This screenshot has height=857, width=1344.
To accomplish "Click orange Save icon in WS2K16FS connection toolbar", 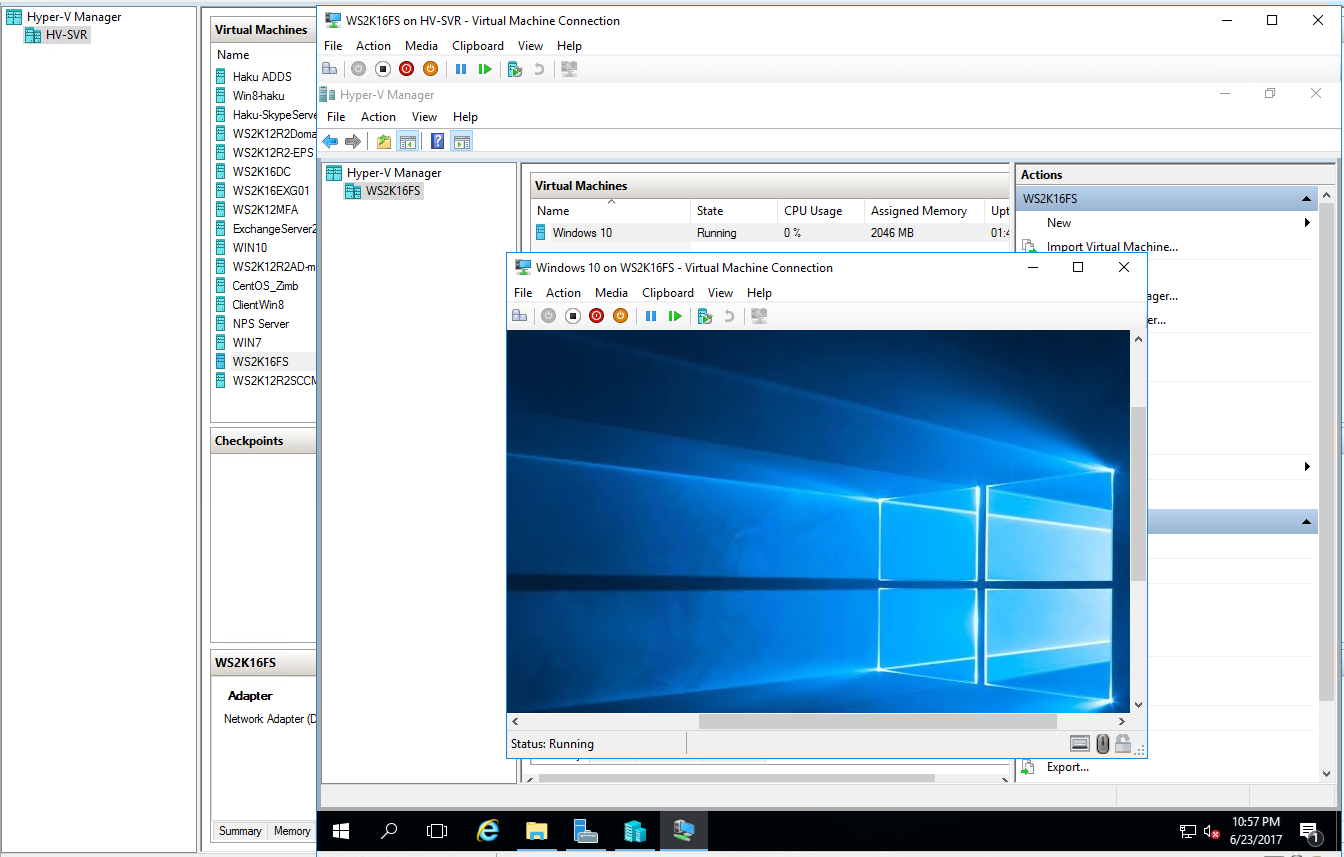I will pos(430,69).
